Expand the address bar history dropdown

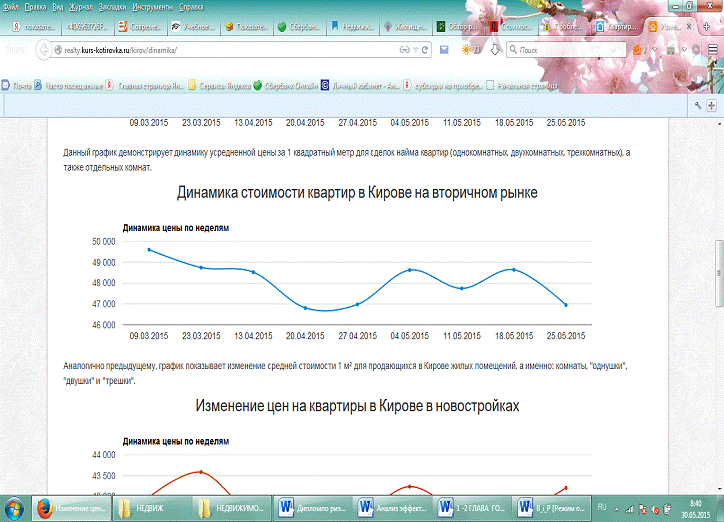point(416,48)
